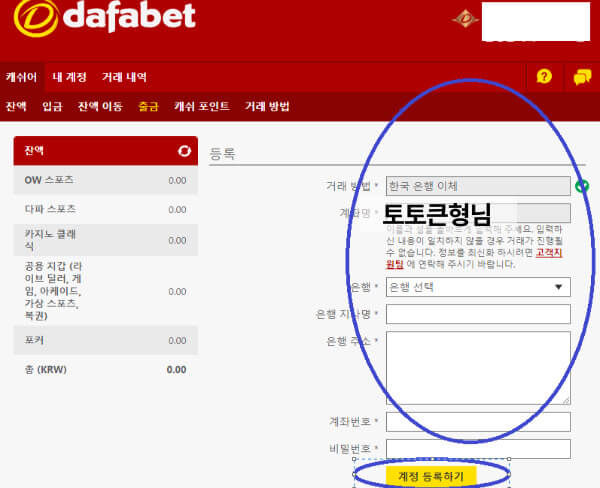Open the 캐쉬어 tab
Image resolution: width=600 pixels, height=488 pixels.
point(21,77)
